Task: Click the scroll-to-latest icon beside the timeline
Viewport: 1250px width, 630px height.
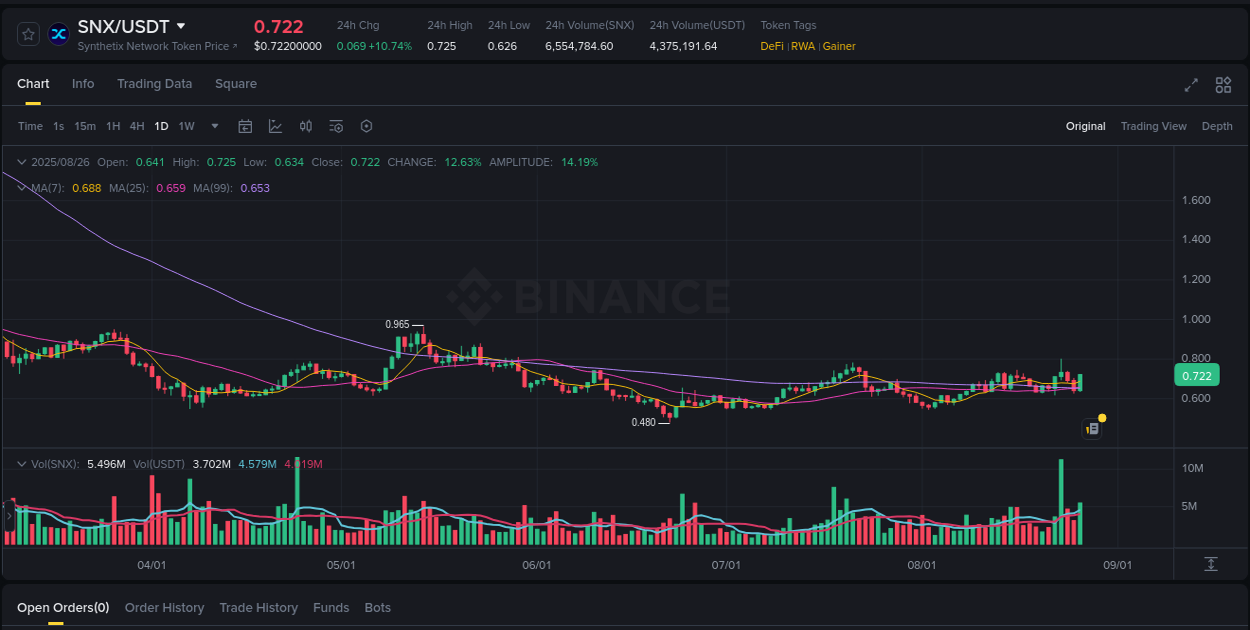Action: point(1211,565)
